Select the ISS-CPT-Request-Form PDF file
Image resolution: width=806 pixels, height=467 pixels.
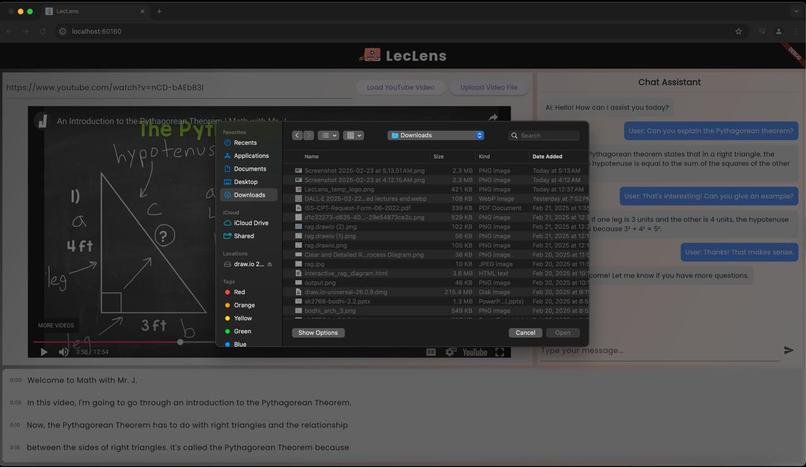[435, 208]
